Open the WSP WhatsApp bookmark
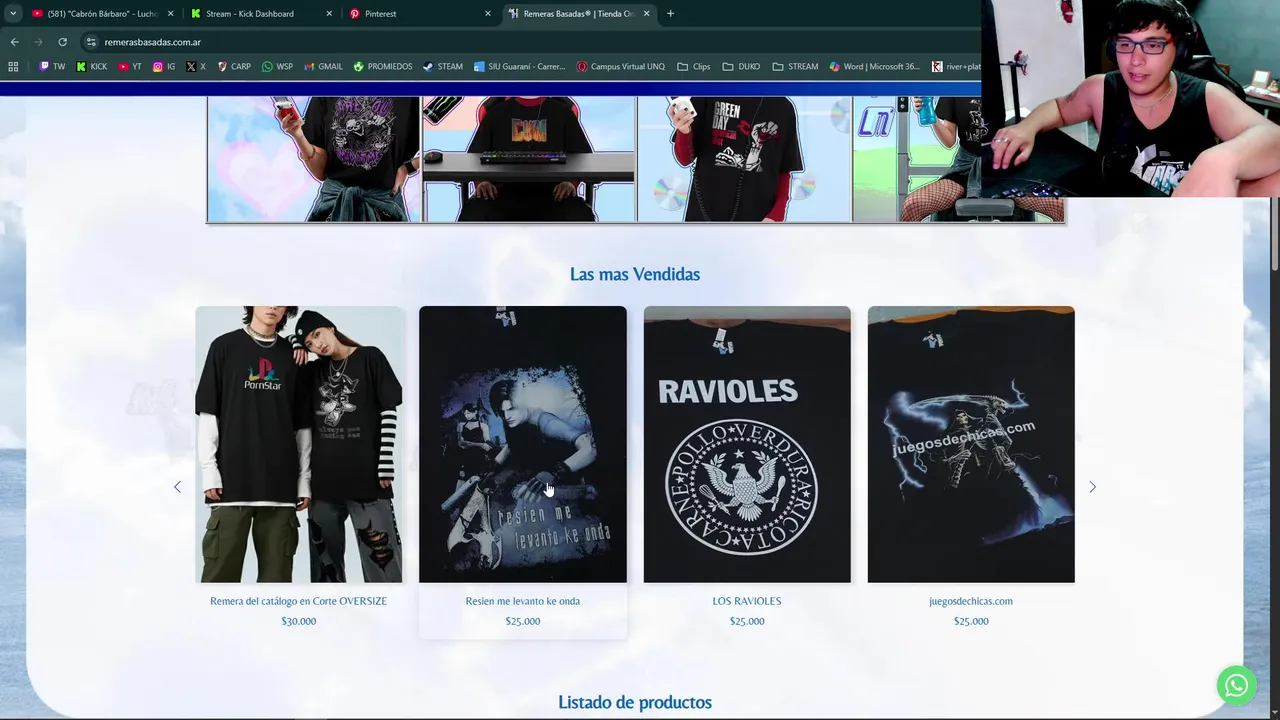The height and width of the screenshot is (720, 1280). (x=277, y=67)
